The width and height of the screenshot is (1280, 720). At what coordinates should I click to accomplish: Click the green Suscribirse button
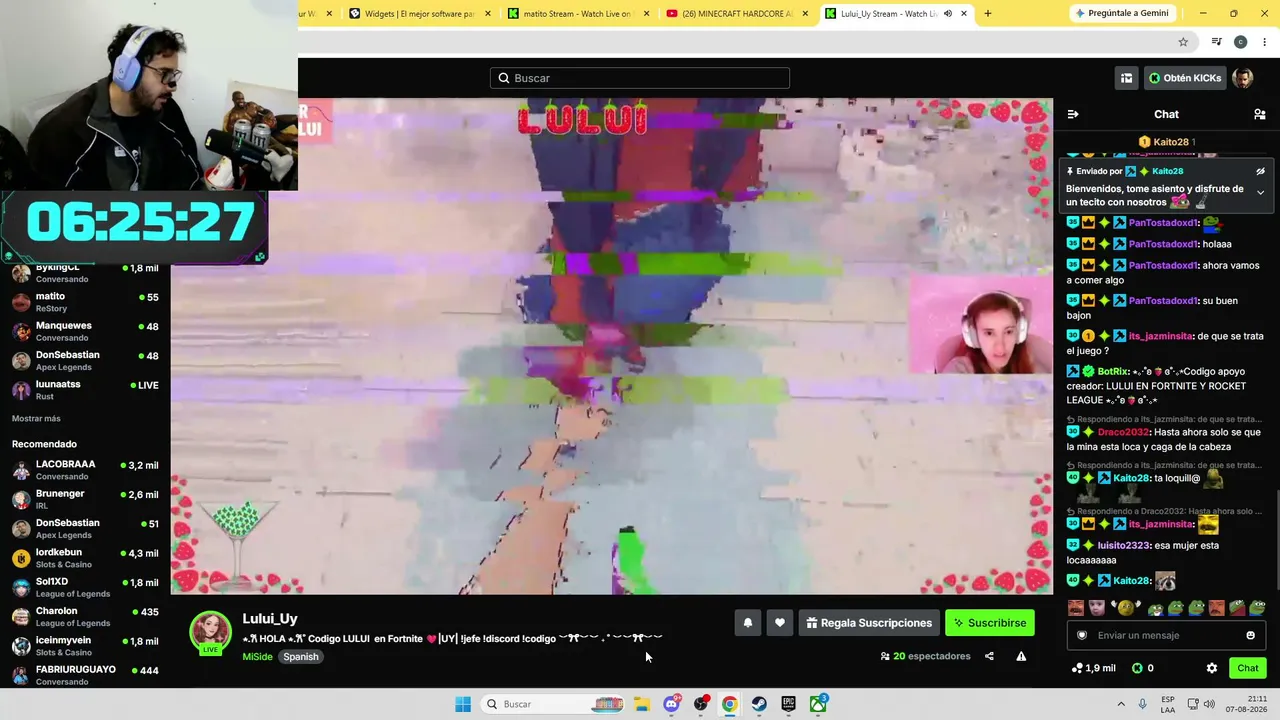tap(990, 623)
